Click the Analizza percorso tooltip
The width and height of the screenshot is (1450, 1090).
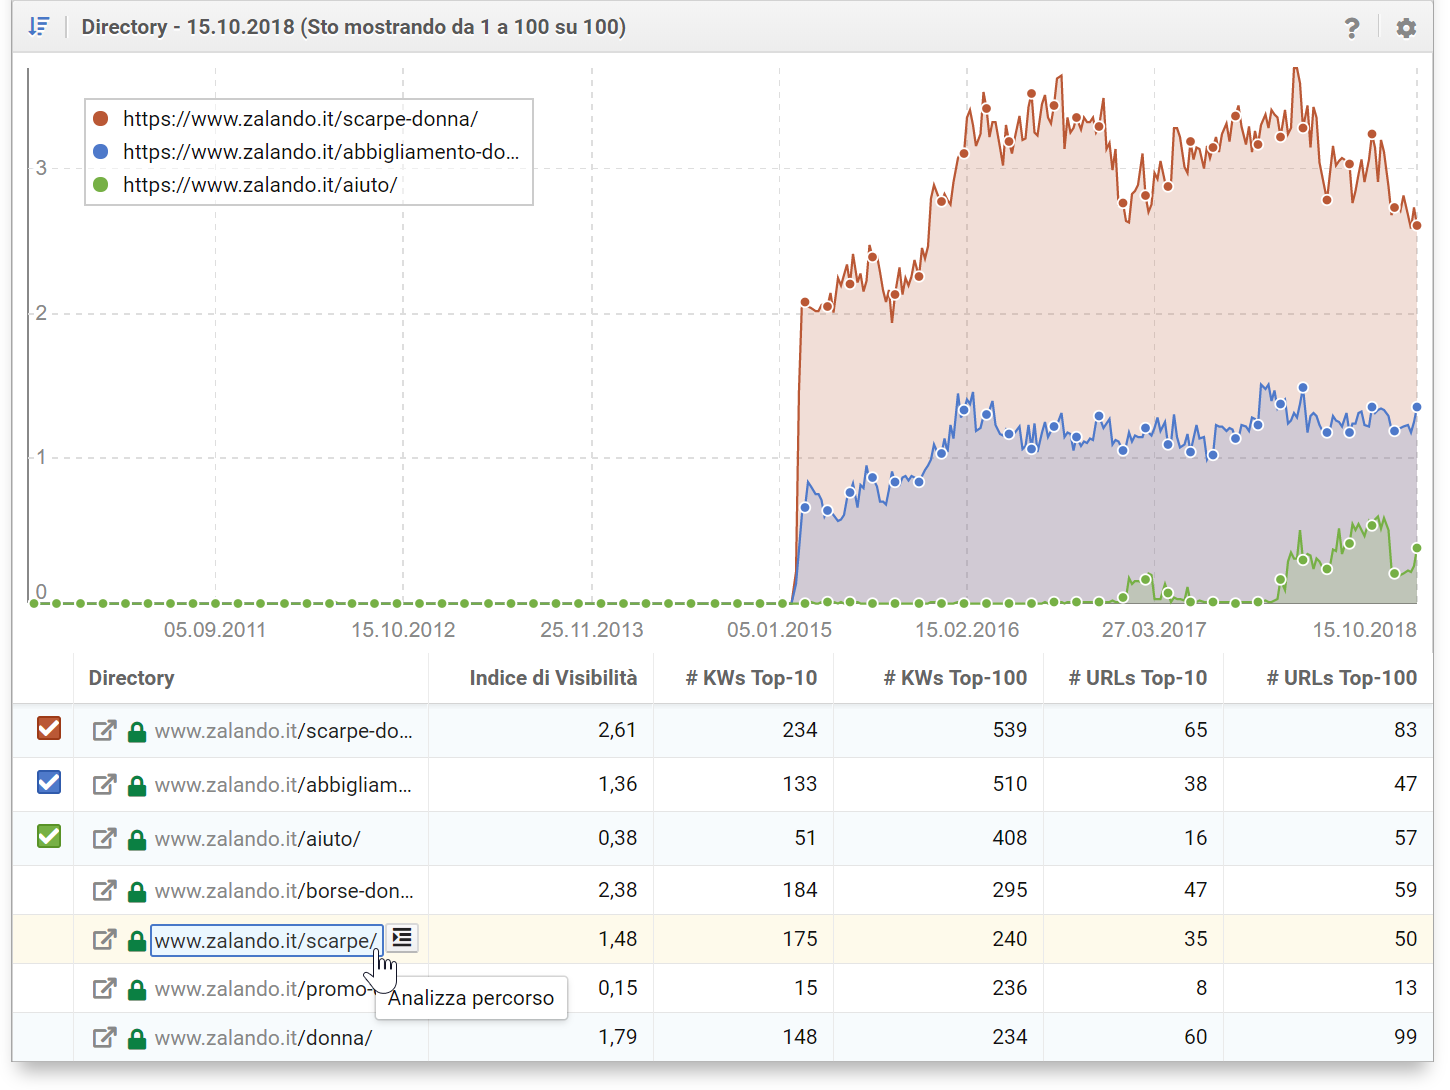471,998
